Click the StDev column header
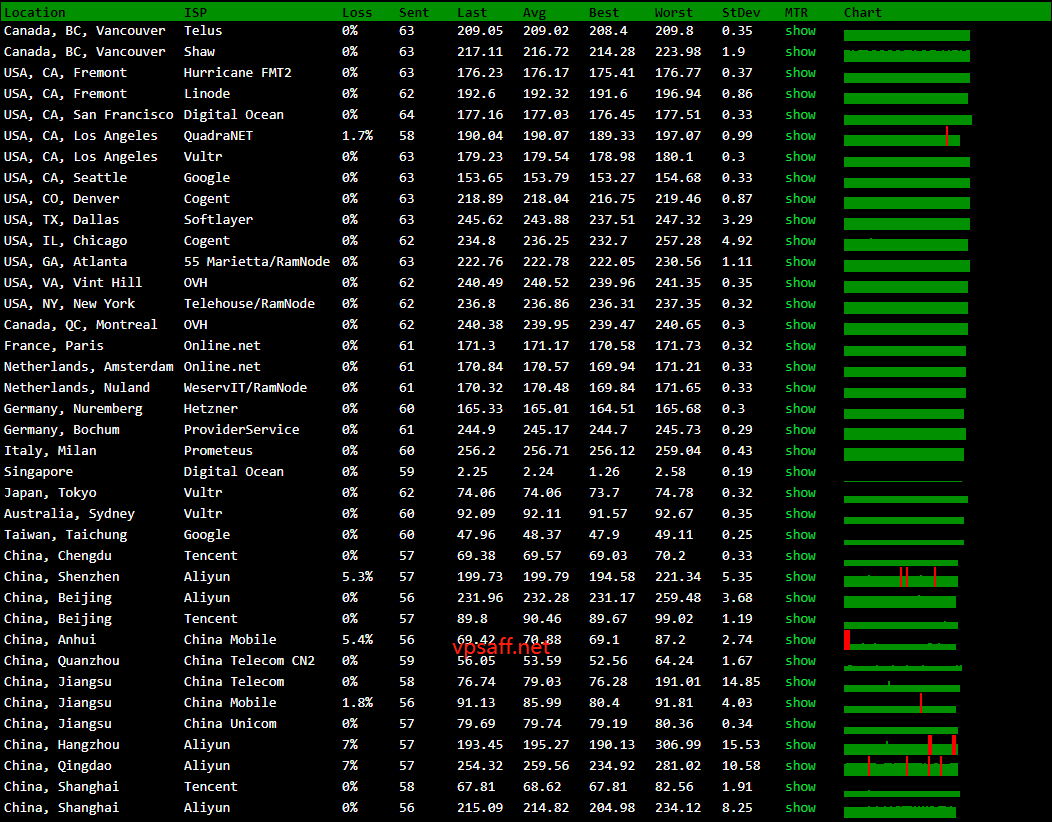Image resolution: width=1052 pixels, height=822 pixels. coord(740,12)
